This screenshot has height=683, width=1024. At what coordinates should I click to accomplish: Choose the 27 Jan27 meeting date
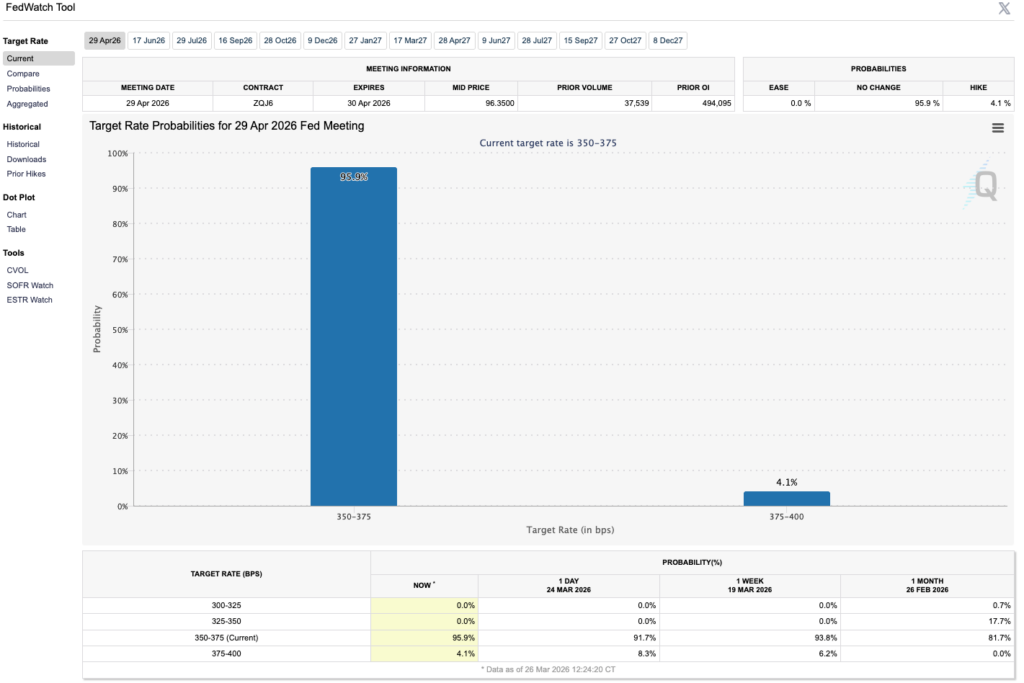[365, 40]
